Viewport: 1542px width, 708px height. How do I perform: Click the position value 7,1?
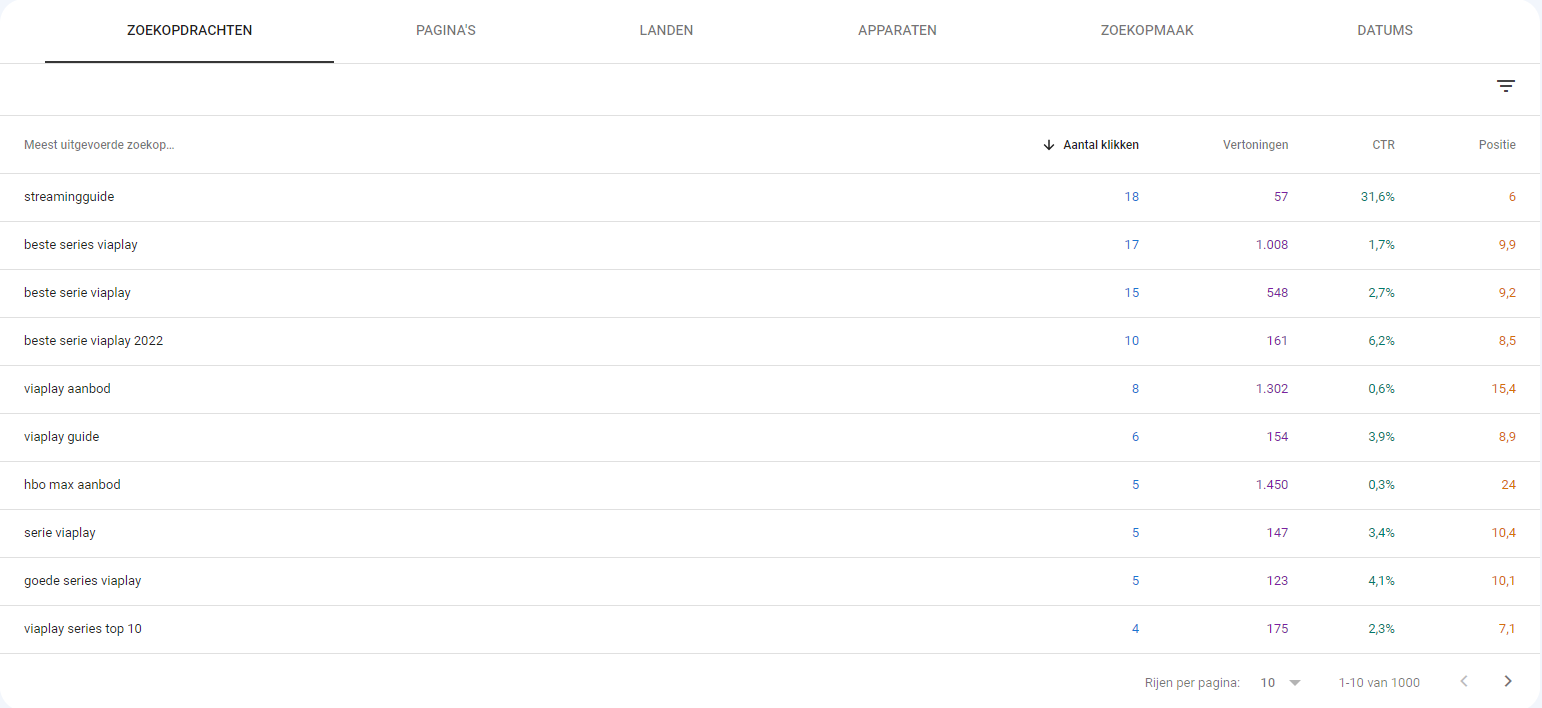coord(1507,629)
